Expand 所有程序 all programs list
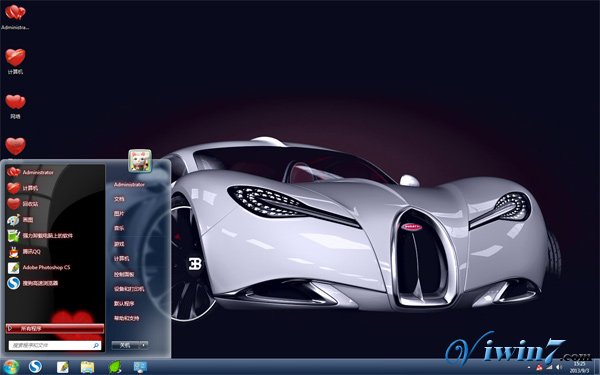 pos(55,328)
